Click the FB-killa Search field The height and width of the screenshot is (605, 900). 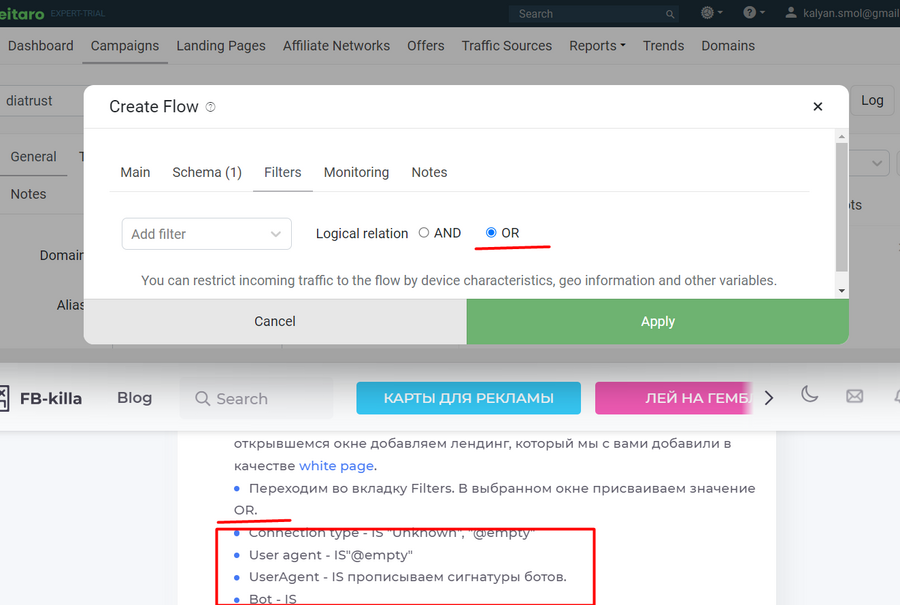[257, 398]
